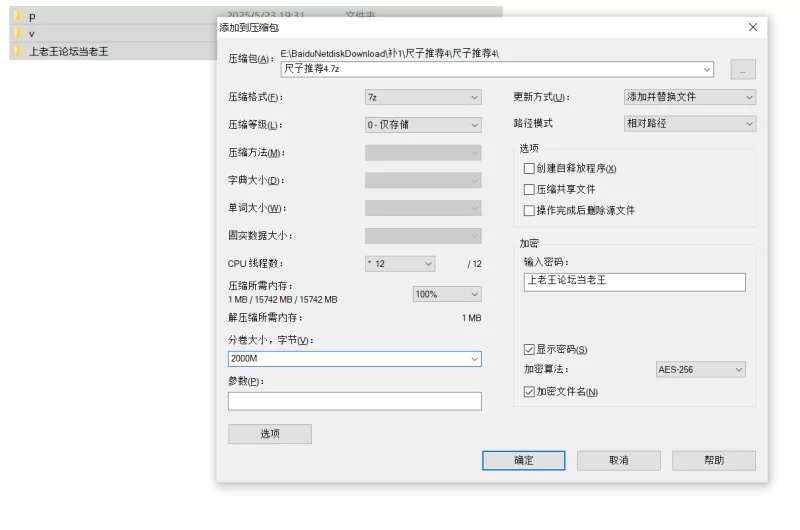The image size is (800, 530).
Task: Click the 输入密码 password field
Action: (x=634, y=282)
